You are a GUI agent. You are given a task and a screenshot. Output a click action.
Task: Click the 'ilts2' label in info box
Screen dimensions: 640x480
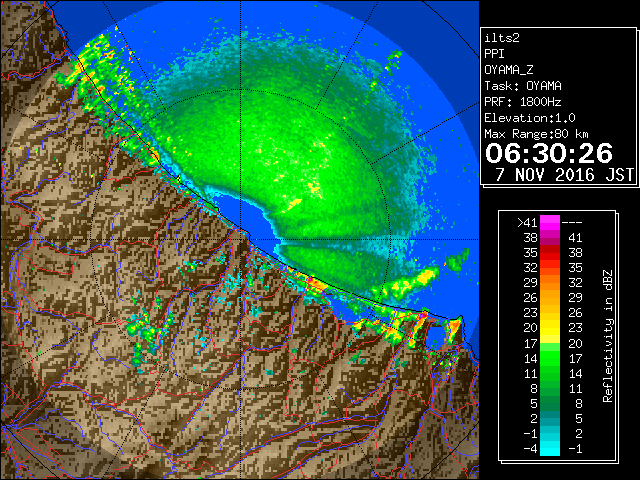[x=502, y=38]
